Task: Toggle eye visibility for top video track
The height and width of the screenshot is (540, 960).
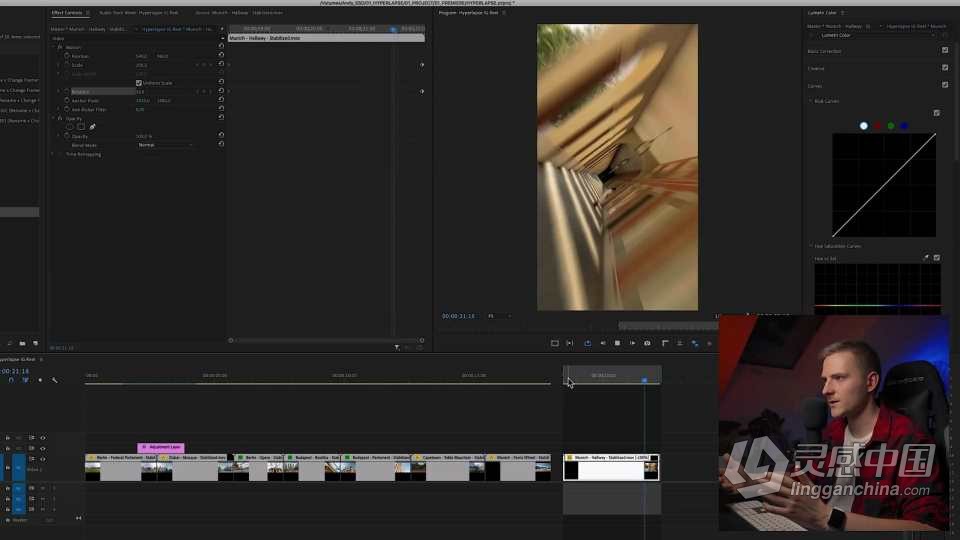Action: tap(43, 438)
